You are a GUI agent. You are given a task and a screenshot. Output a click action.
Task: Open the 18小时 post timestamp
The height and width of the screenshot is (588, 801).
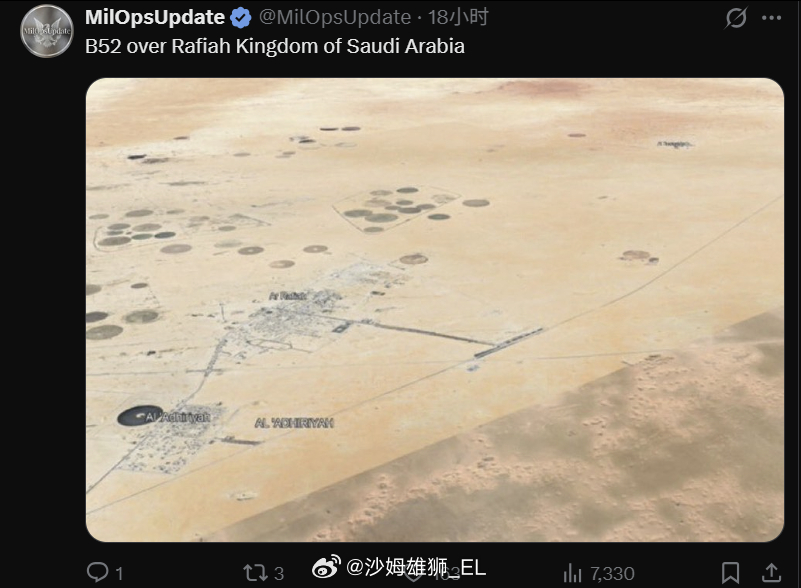click(458, 17)
